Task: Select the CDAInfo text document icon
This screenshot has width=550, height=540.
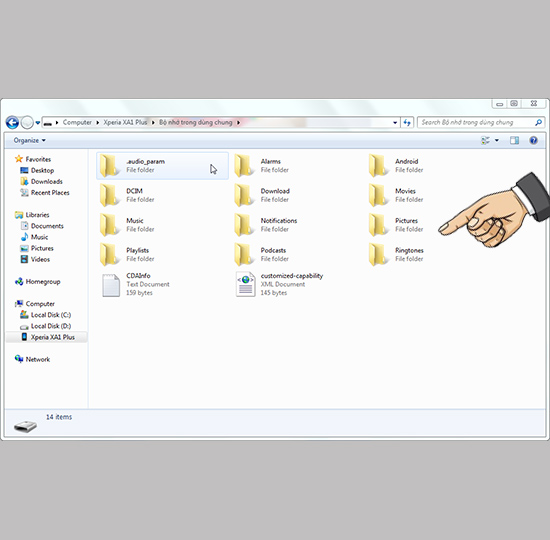Action: click(x=111, y=285)
